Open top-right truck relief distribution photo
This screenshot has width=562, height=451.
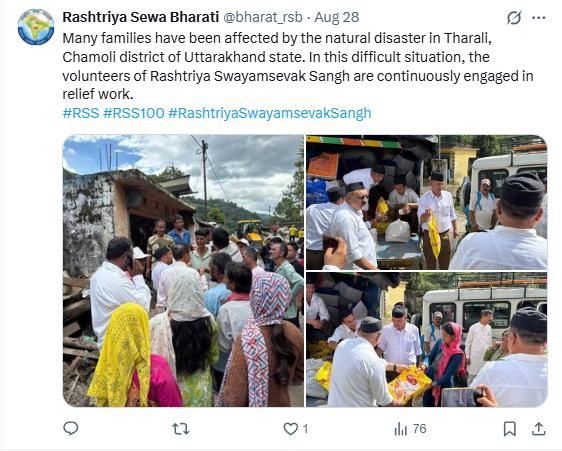[427, 202]
